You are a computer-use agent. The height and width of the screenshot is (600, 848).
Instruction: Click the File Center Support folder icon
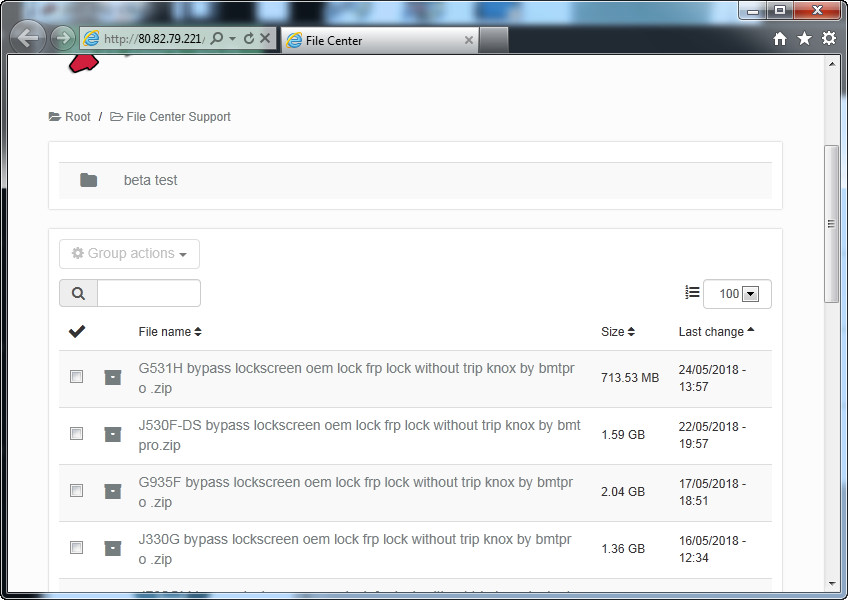pyautogui.click(x=116, y=117)
